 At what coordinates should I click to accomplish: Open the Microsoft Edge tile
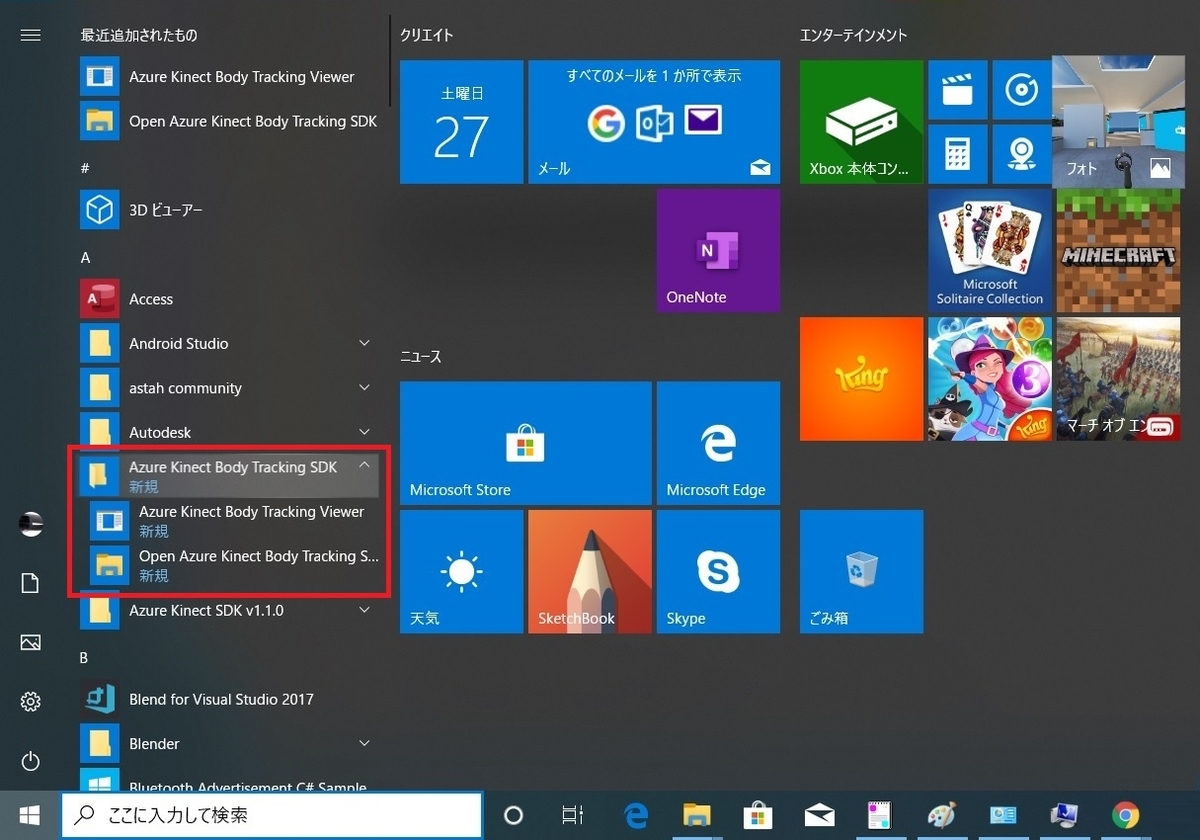click(x=718, y=443)
